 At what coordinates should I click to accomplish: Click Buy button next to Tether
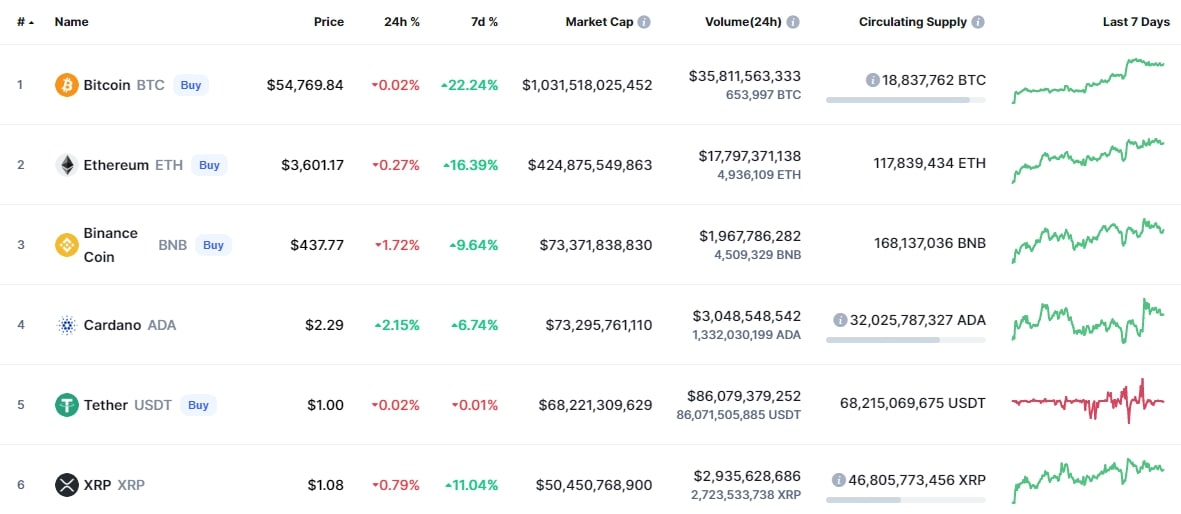coord(198,405)
